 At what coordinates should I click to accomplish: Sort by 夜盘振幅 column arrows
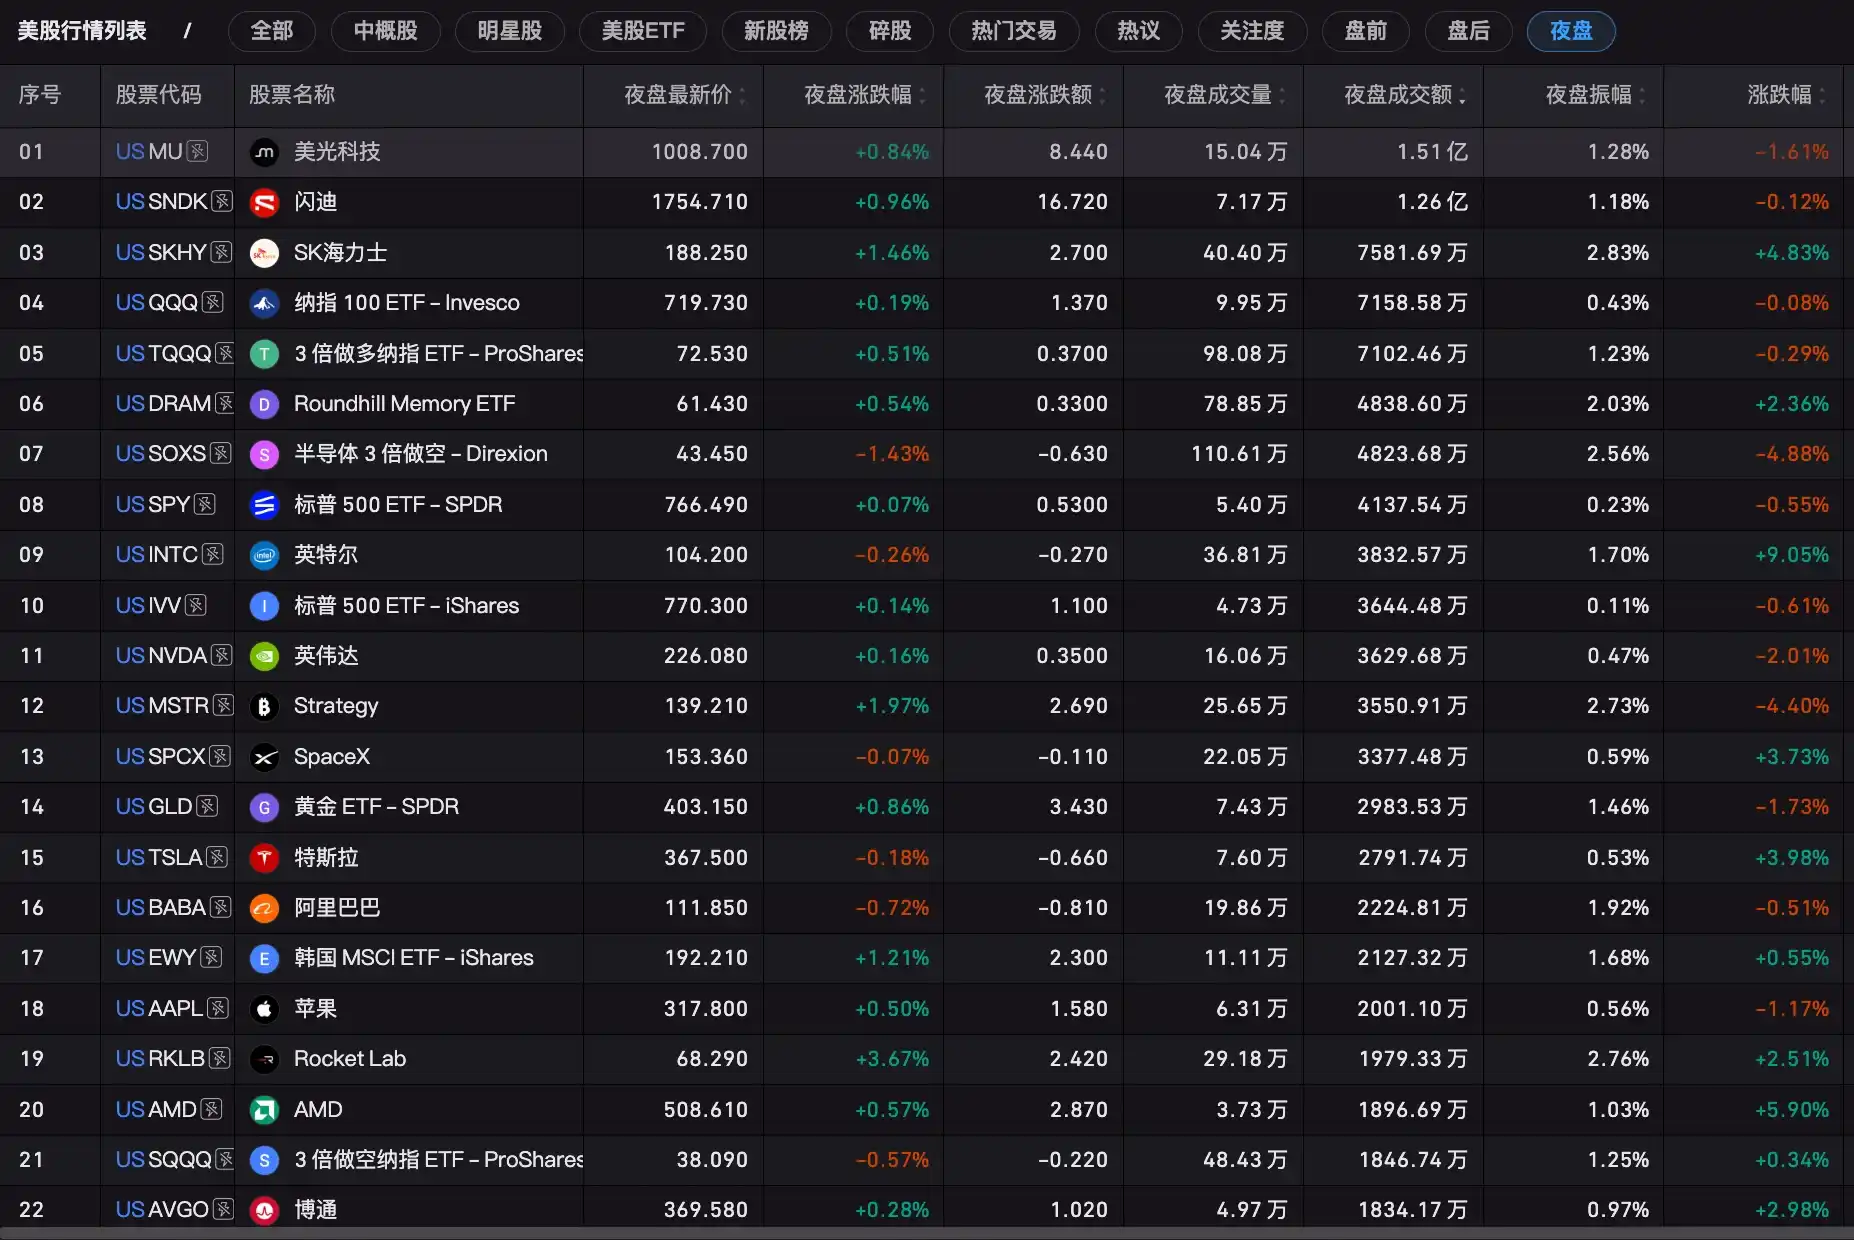(x=1642, y=95)
